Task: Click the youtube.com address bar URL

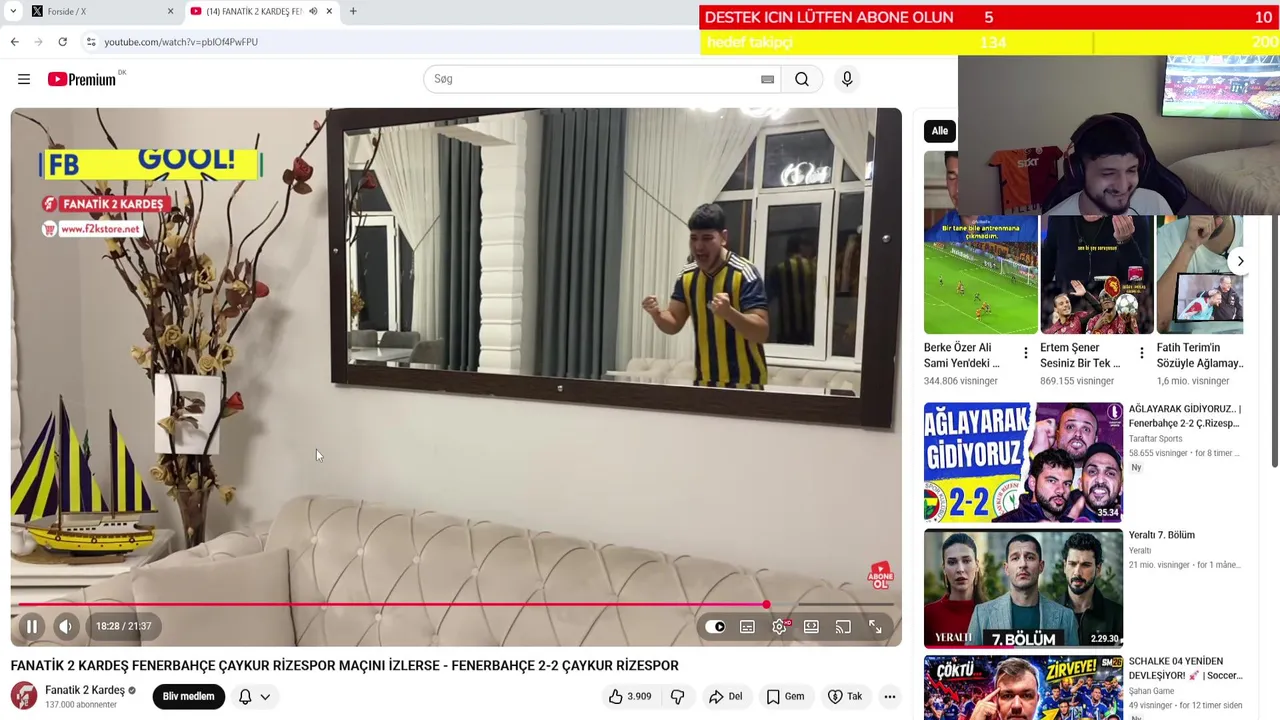Action: coord(181,42)
